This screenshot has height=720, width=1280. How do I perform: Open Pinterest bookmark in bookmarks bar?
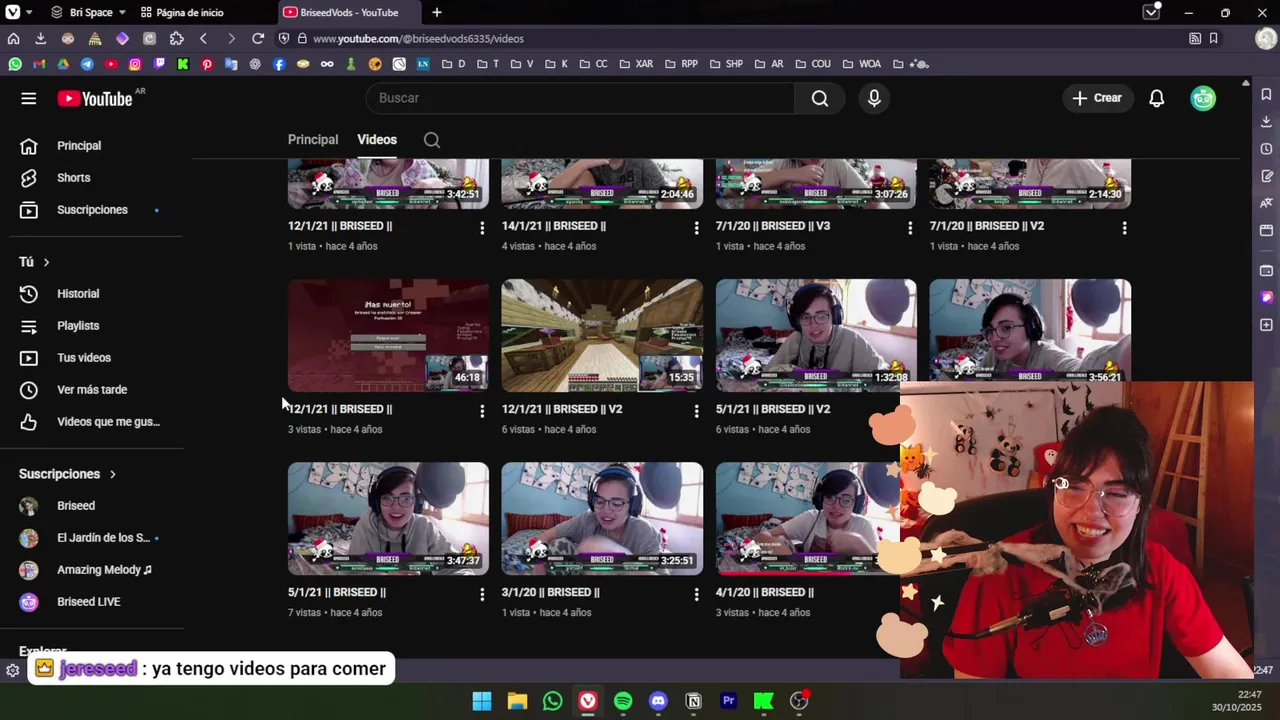pos(207,64)
